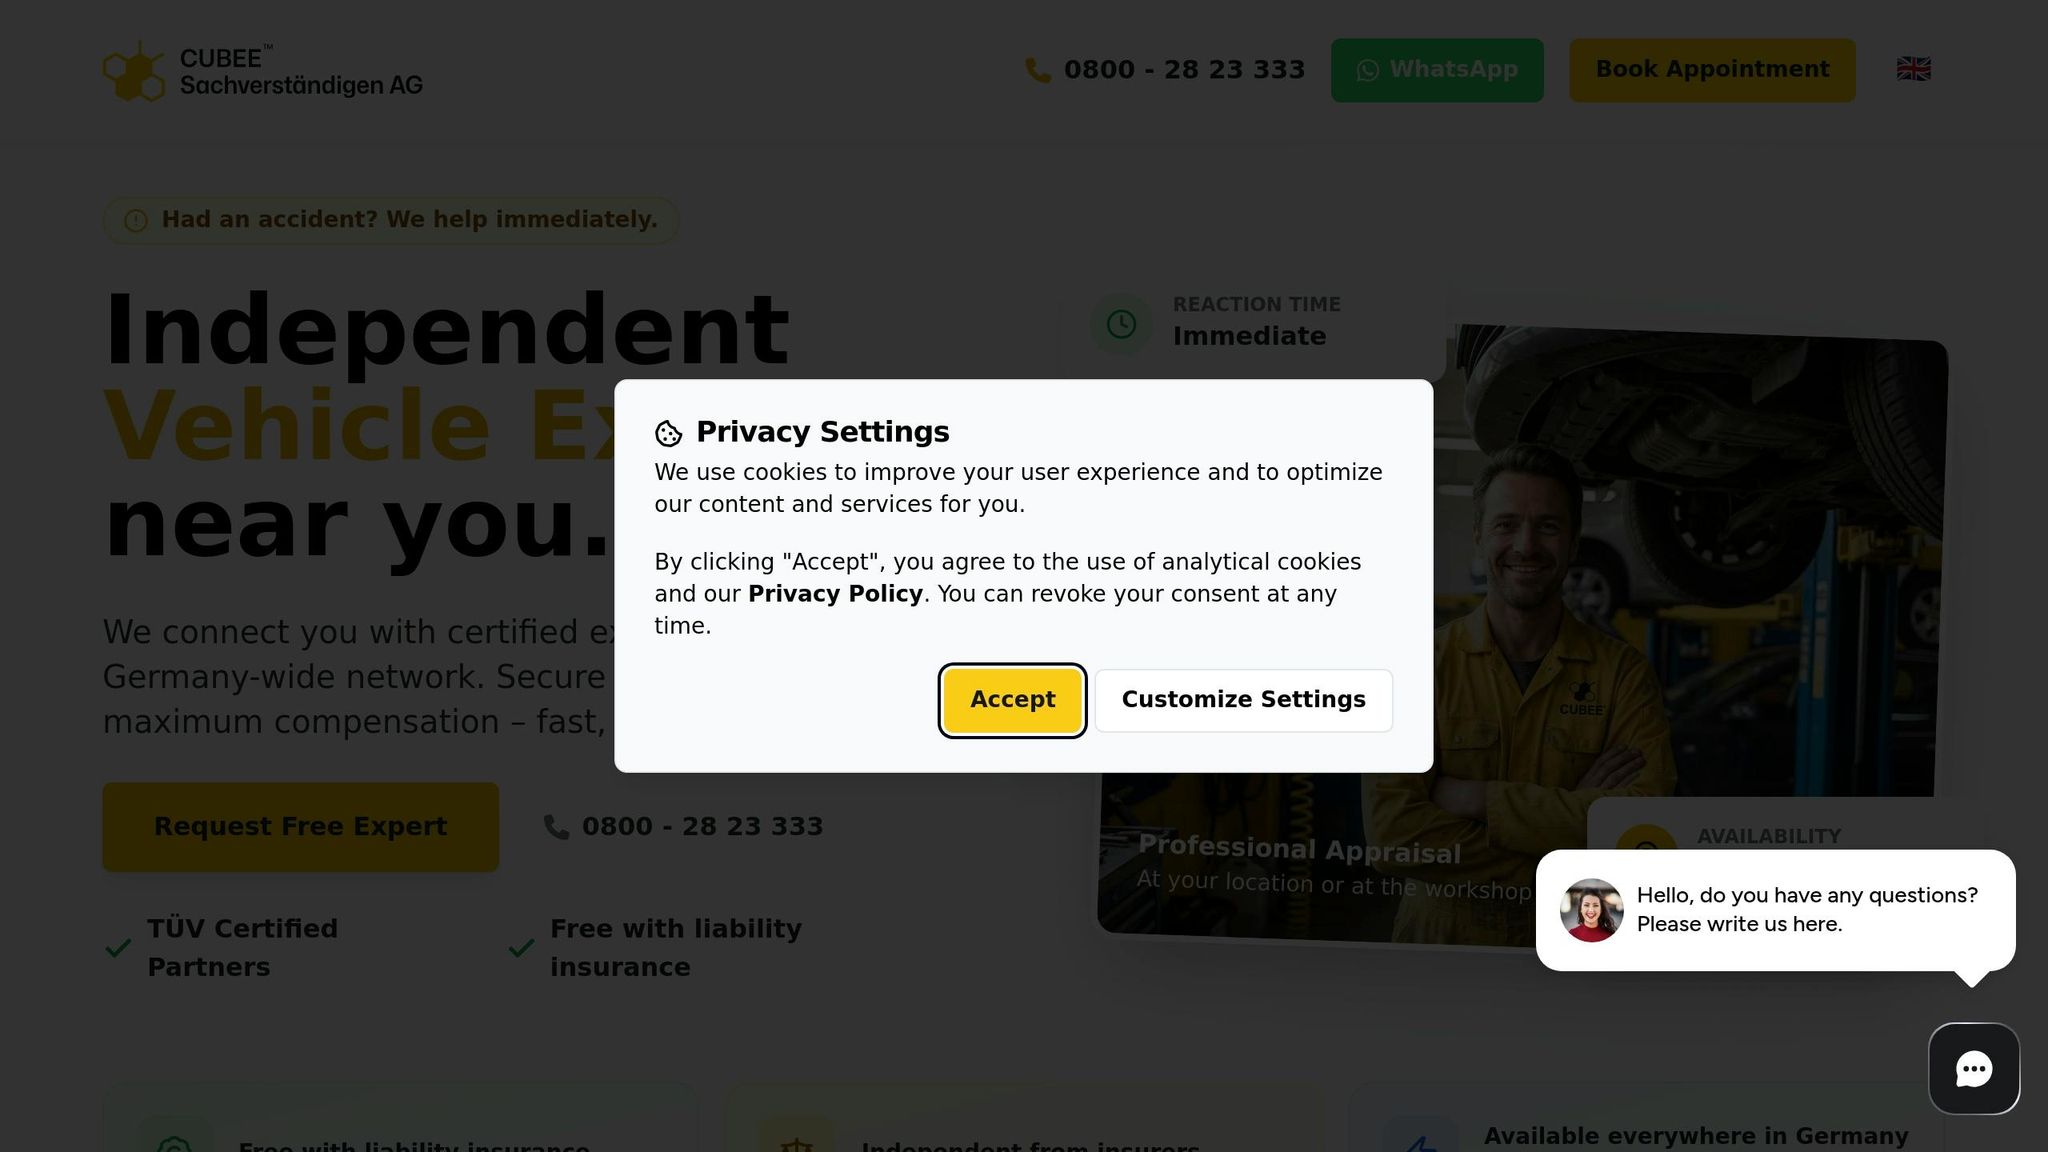Click the green WhatsApp button
Image resolution: width=2048 pixels, height=1152 pixels.
pos(1437,70)
